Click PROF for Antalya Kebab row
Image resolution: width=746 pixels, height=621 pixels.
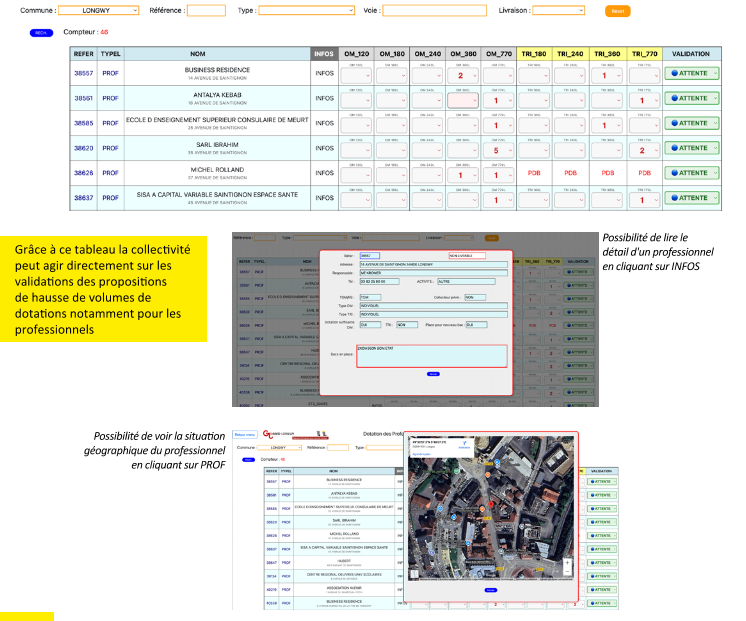click(x=110, y=98)
